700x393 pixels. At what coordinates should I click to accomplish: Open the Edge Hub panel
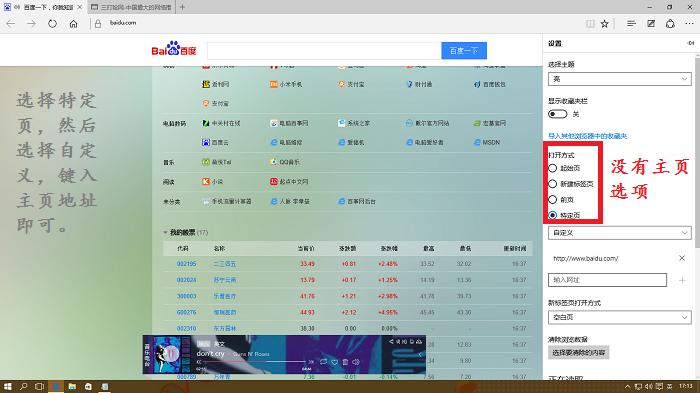[631, 24]
